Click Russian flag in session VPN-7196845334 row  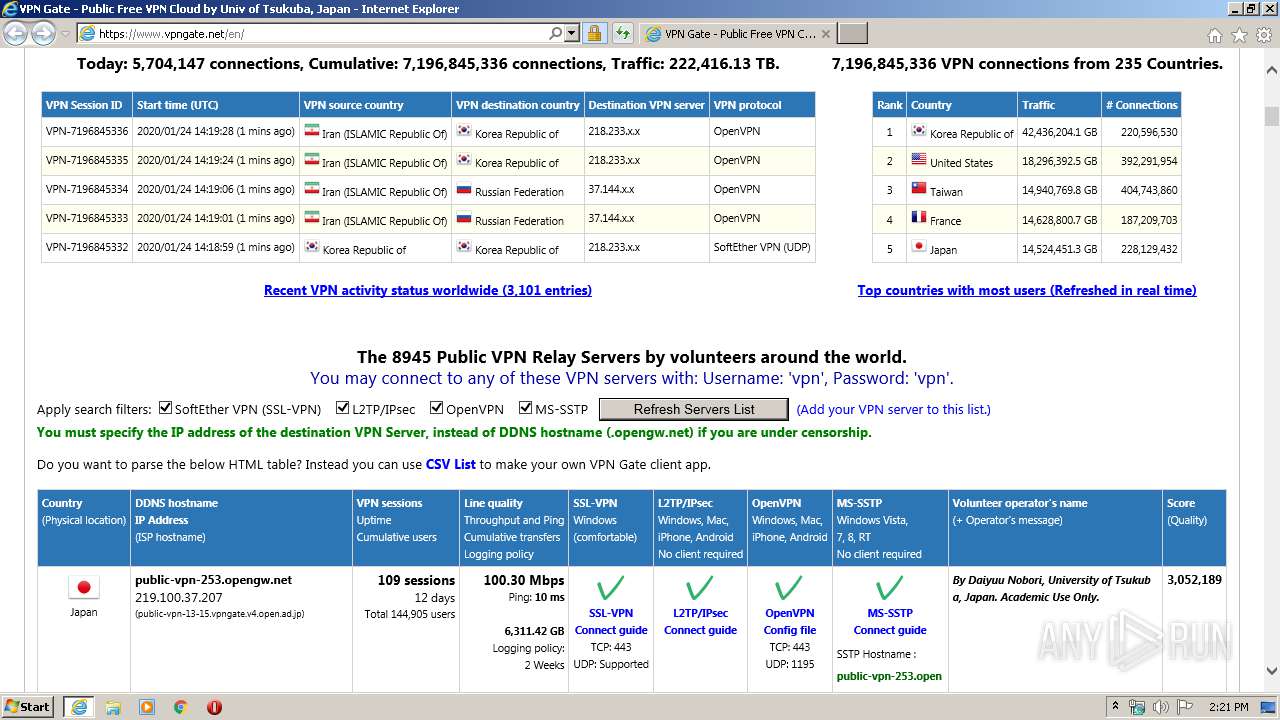tap(464, 189)
